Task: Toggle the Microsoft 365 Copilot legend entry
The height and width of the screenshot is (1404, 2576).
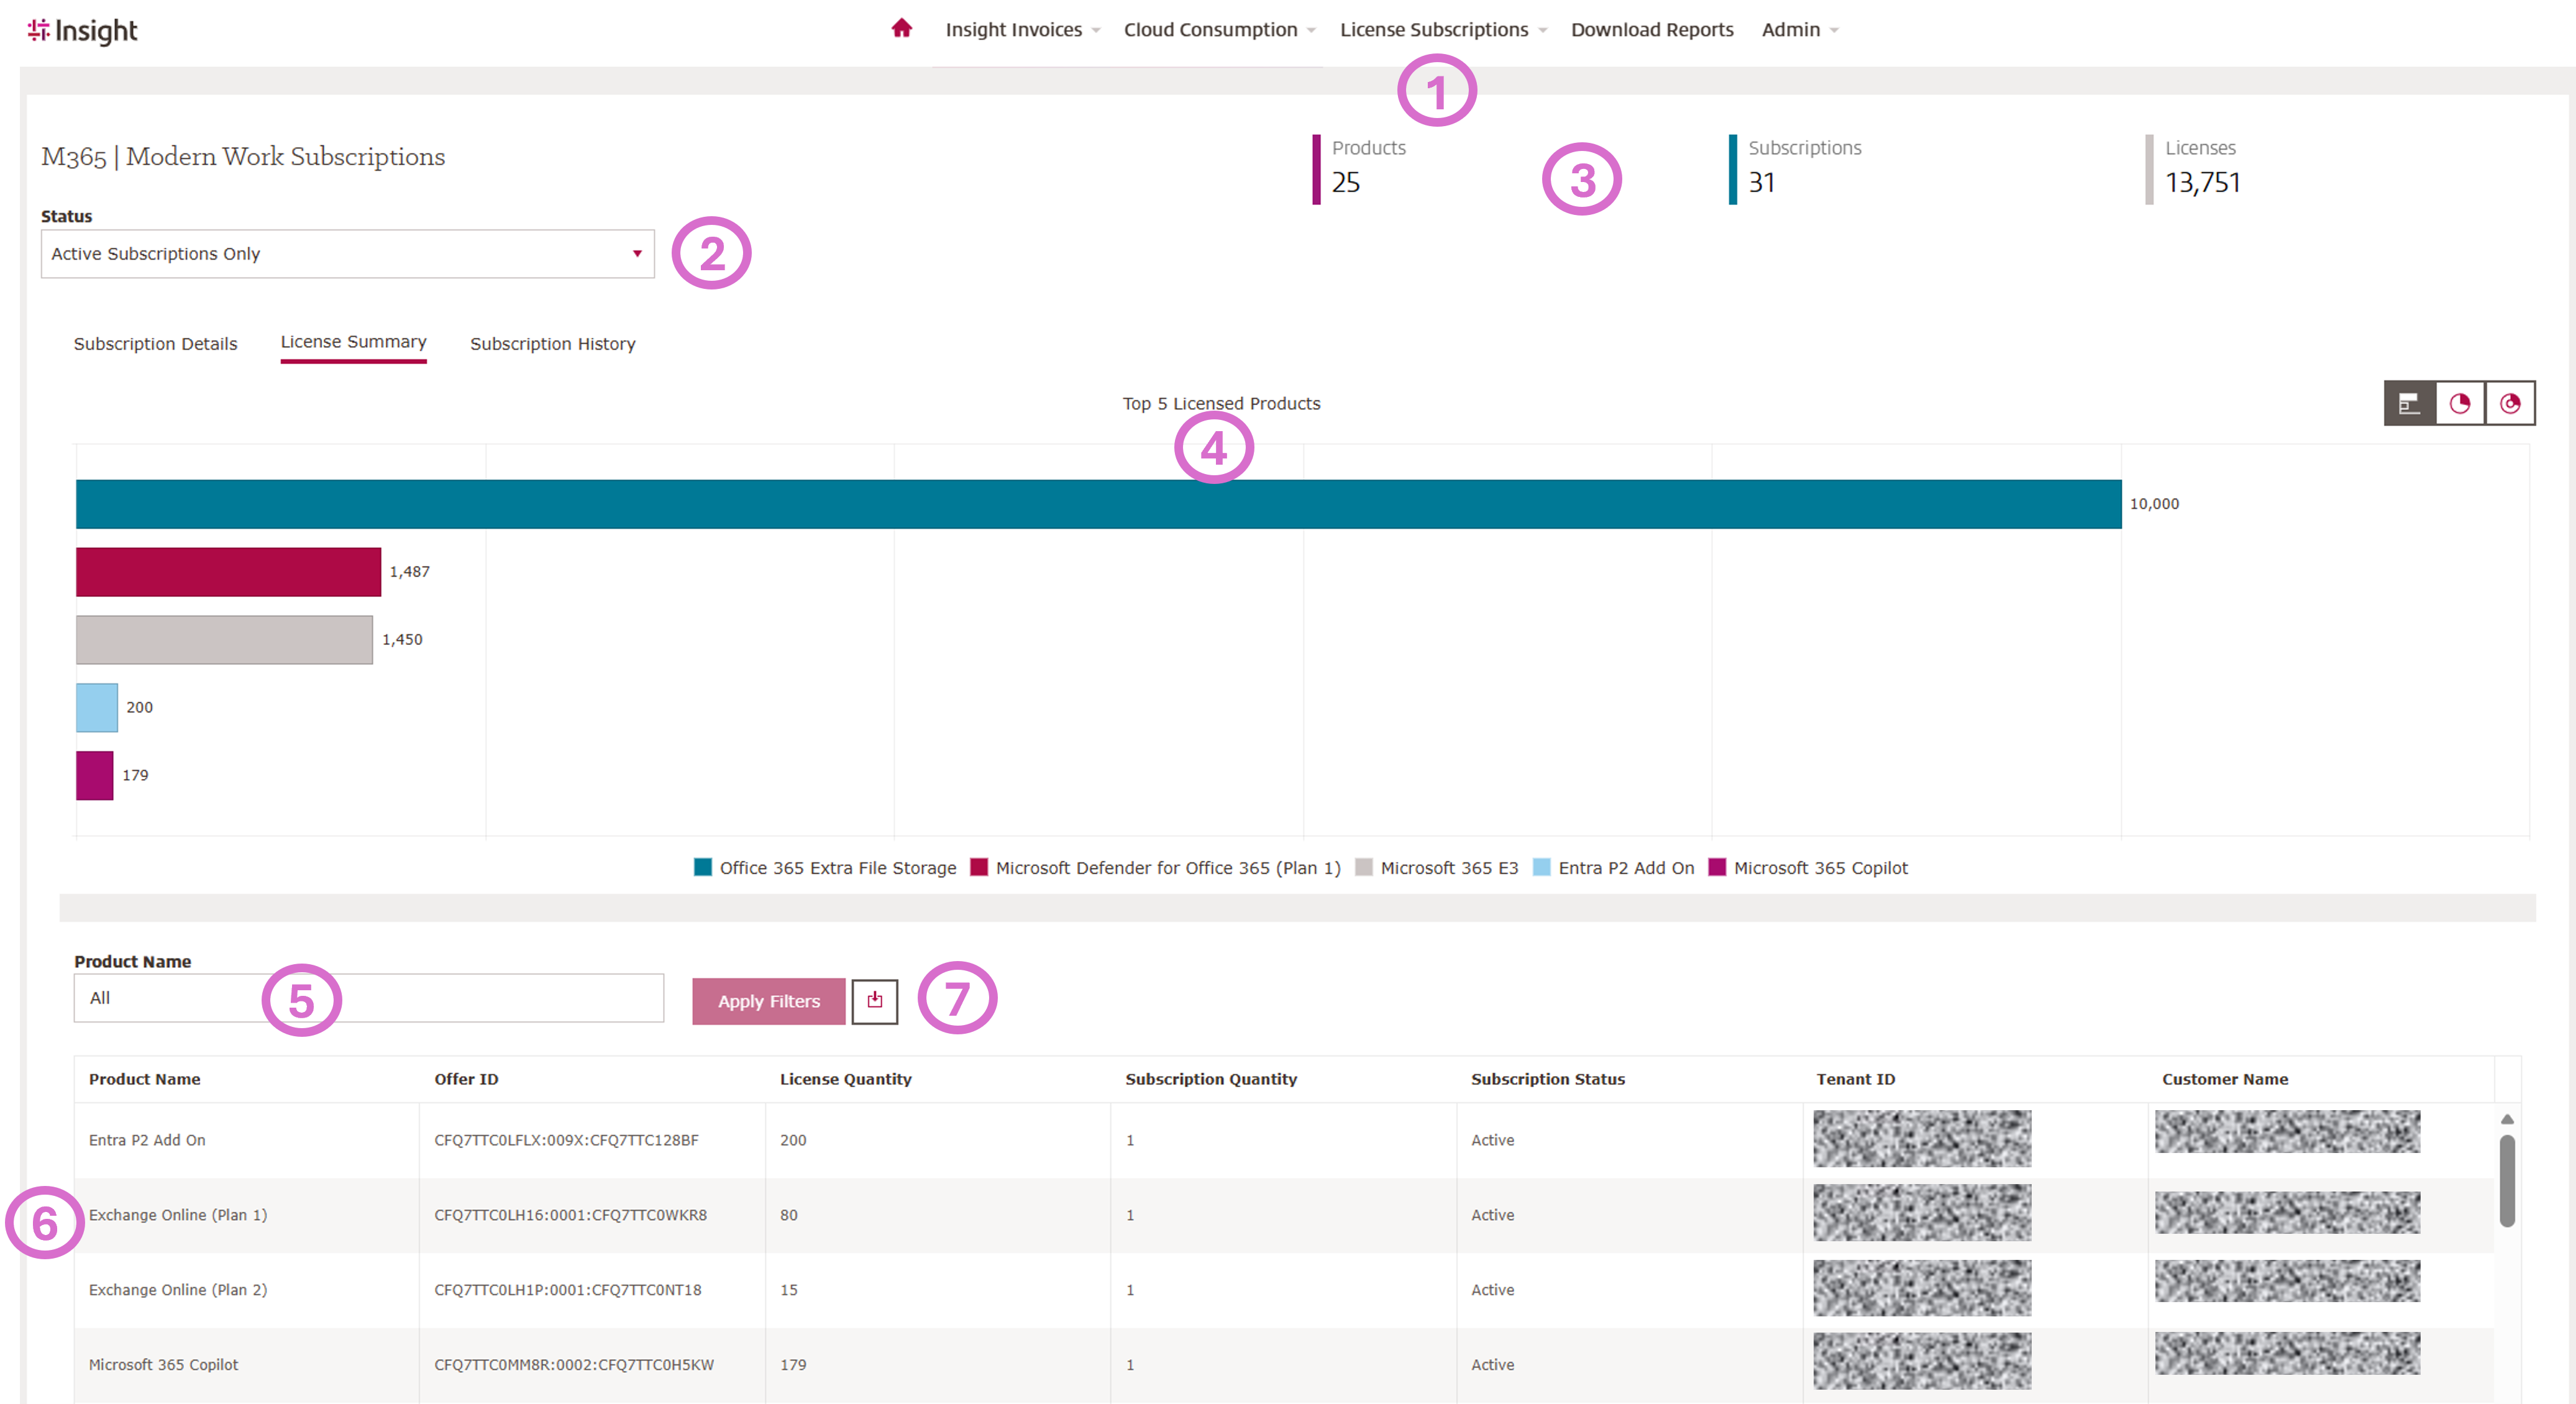Action: pos(1808,868)
